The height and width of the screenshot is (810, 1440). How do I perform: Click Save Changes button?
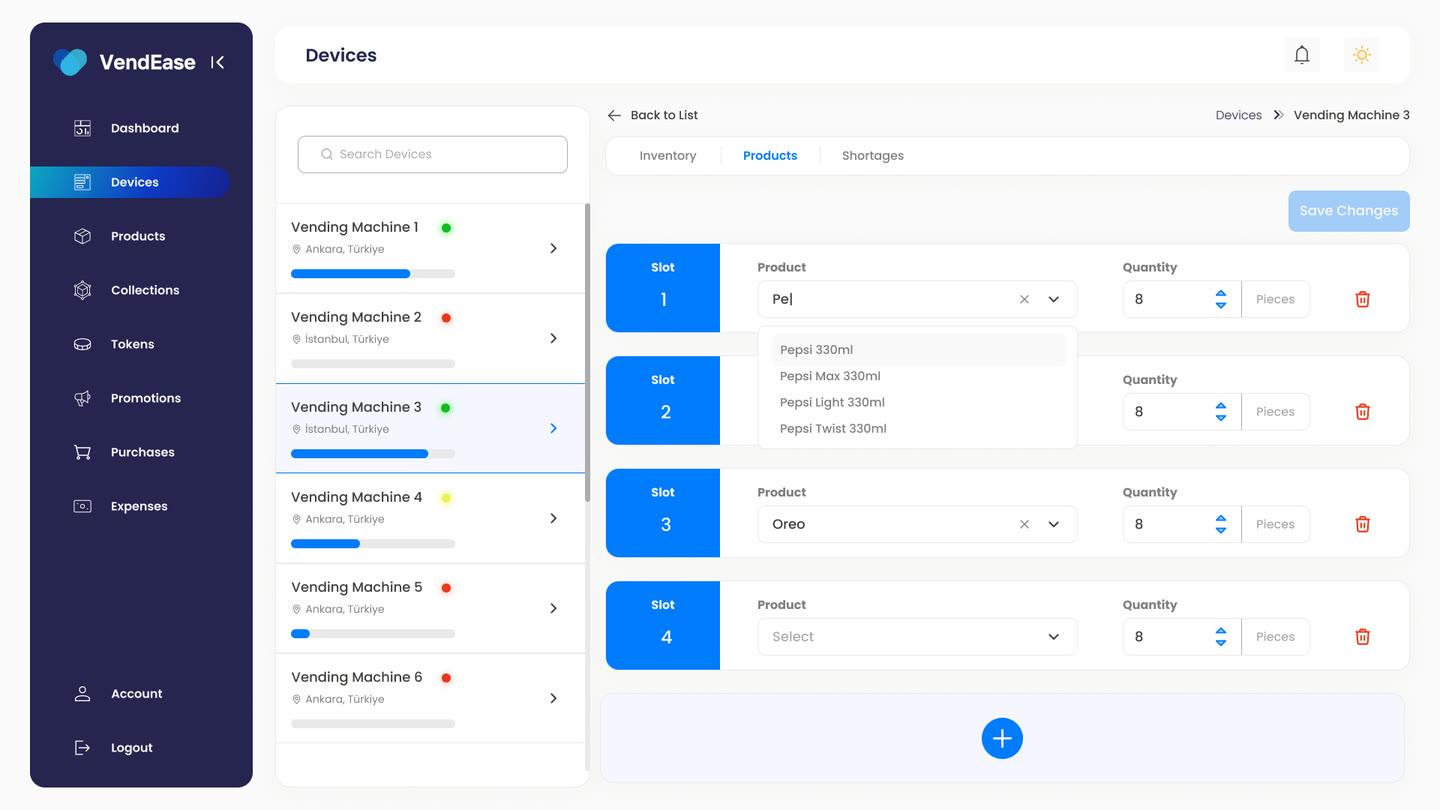coord(1349,211)
